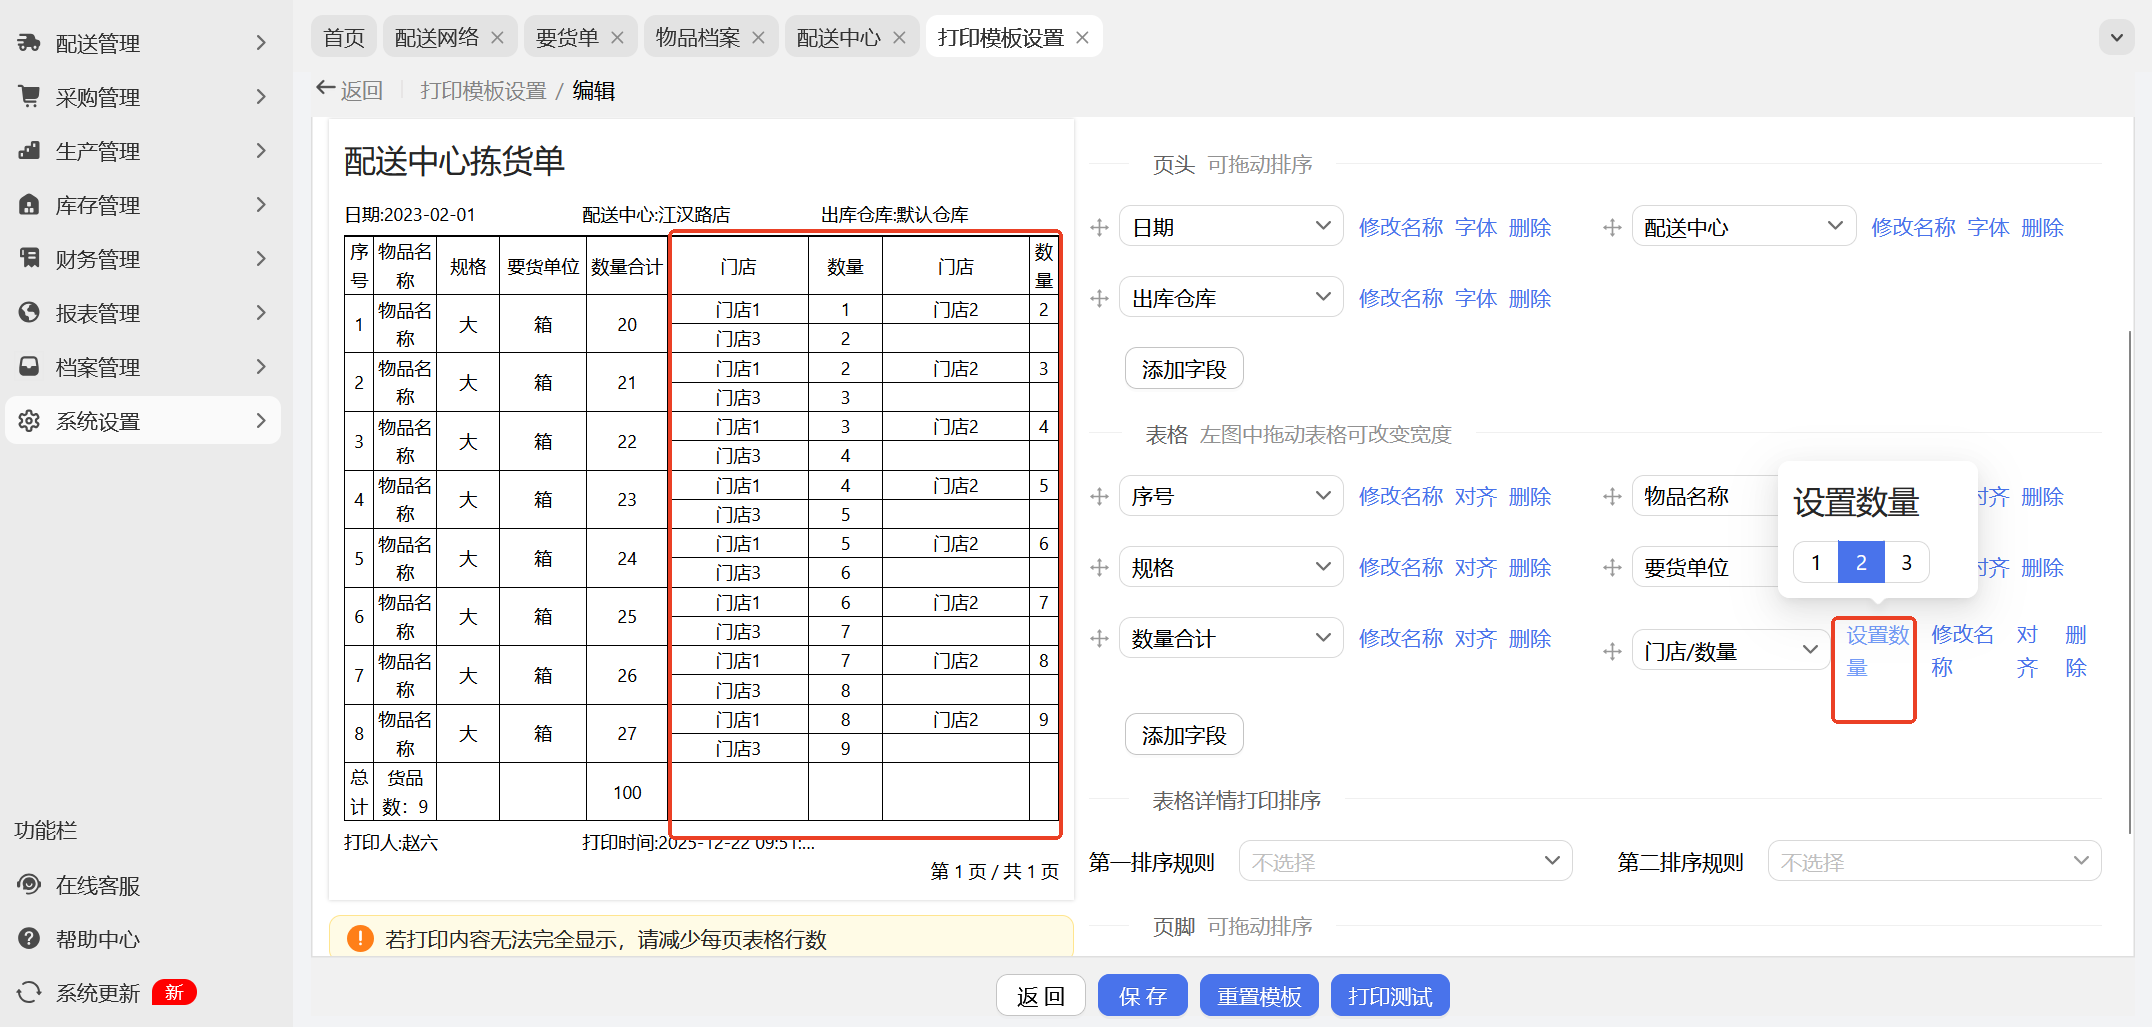
Task: Click the right panel vertical scrollbar
Action: 2130,582
